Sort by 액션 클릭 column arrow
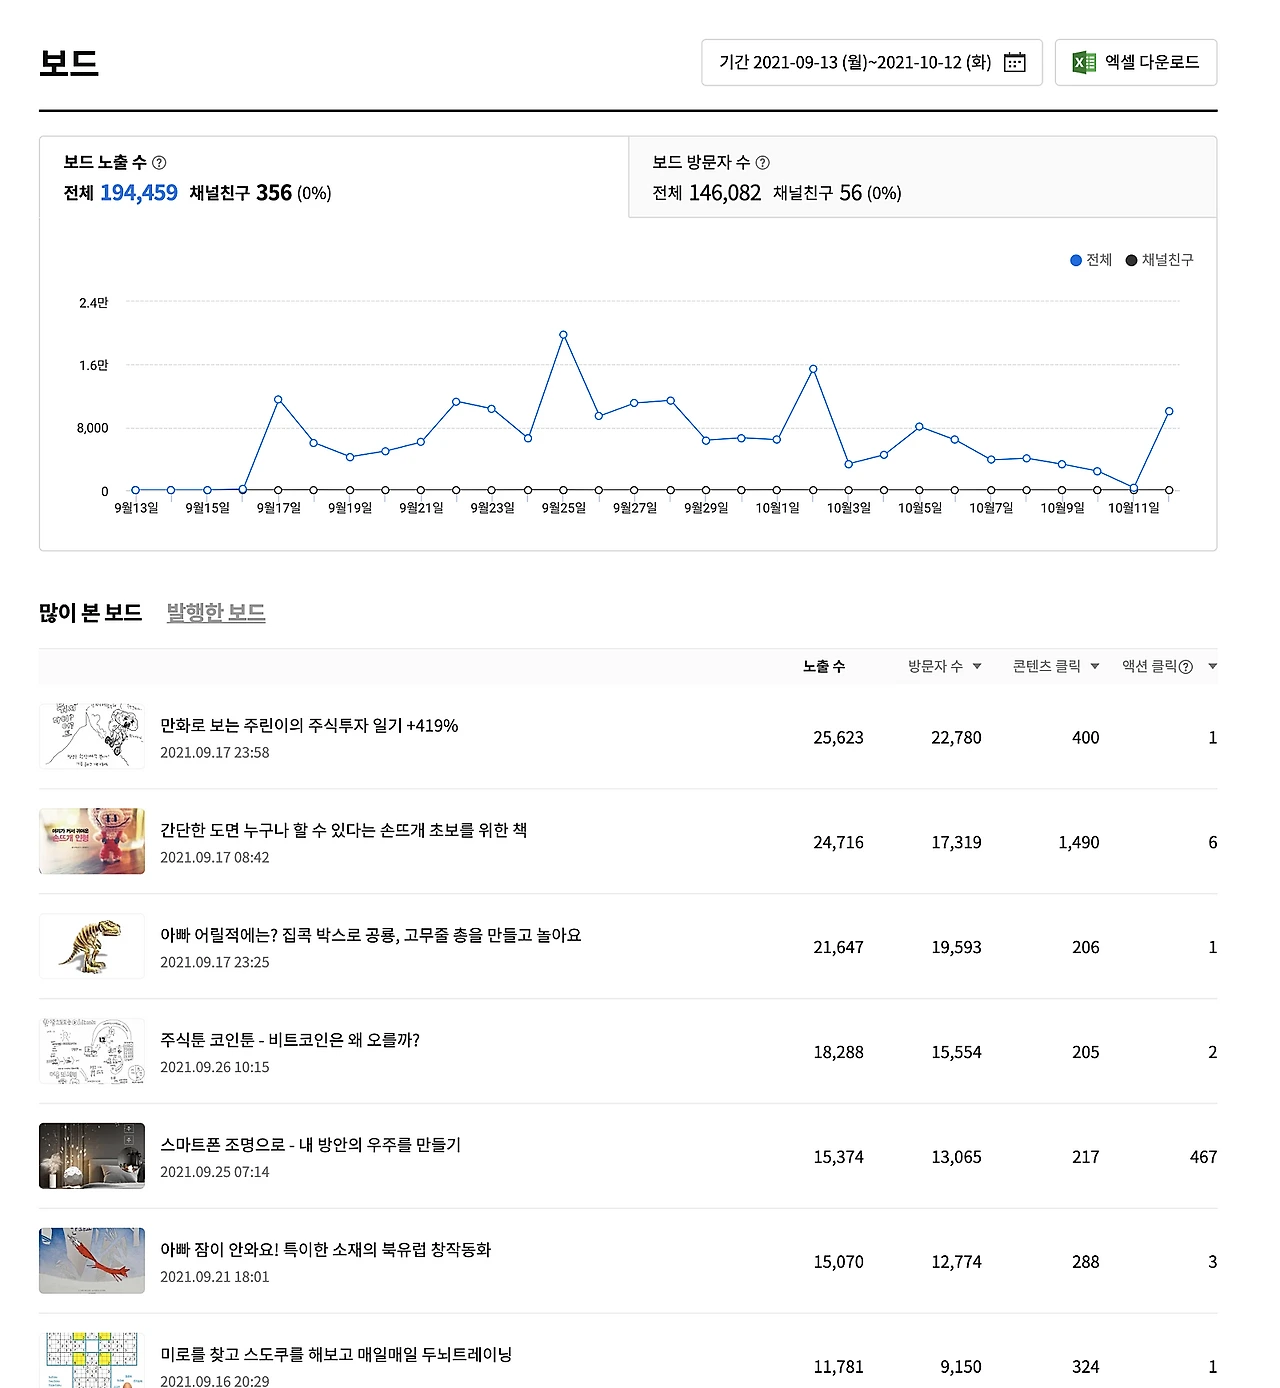Viewport: 1280px width, 1388px height. click(x=1212, y=666)
